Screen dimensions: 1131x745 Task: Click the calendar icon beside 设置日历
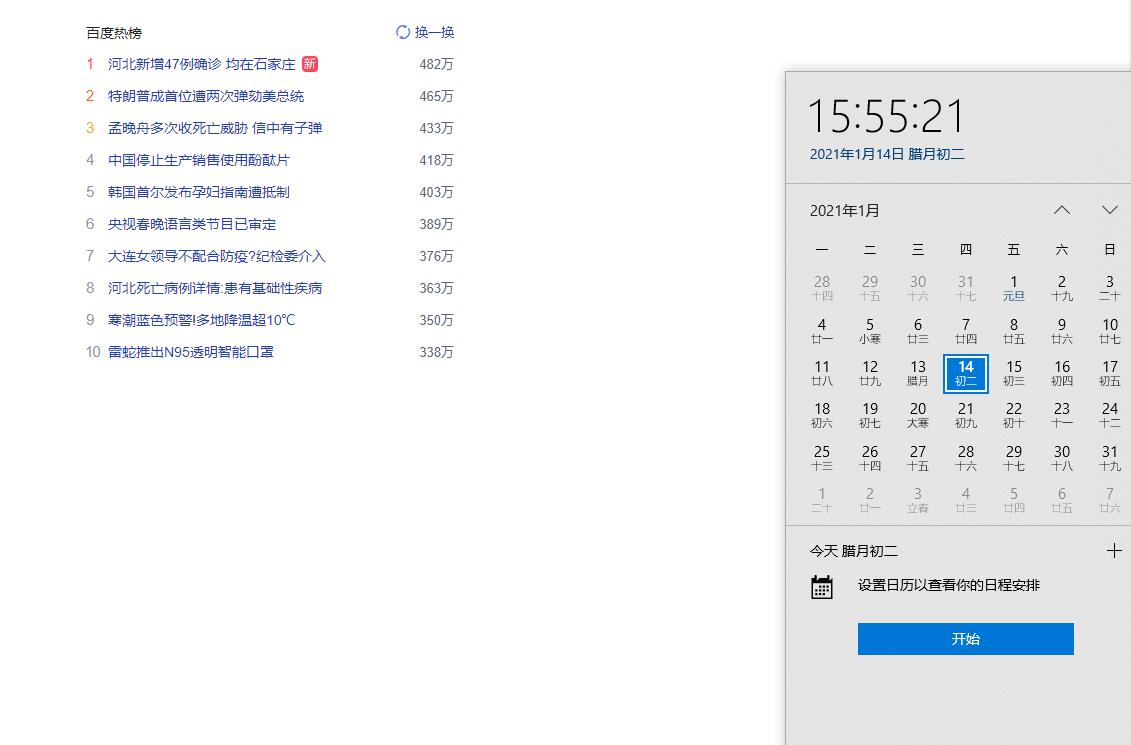point(822,587)
